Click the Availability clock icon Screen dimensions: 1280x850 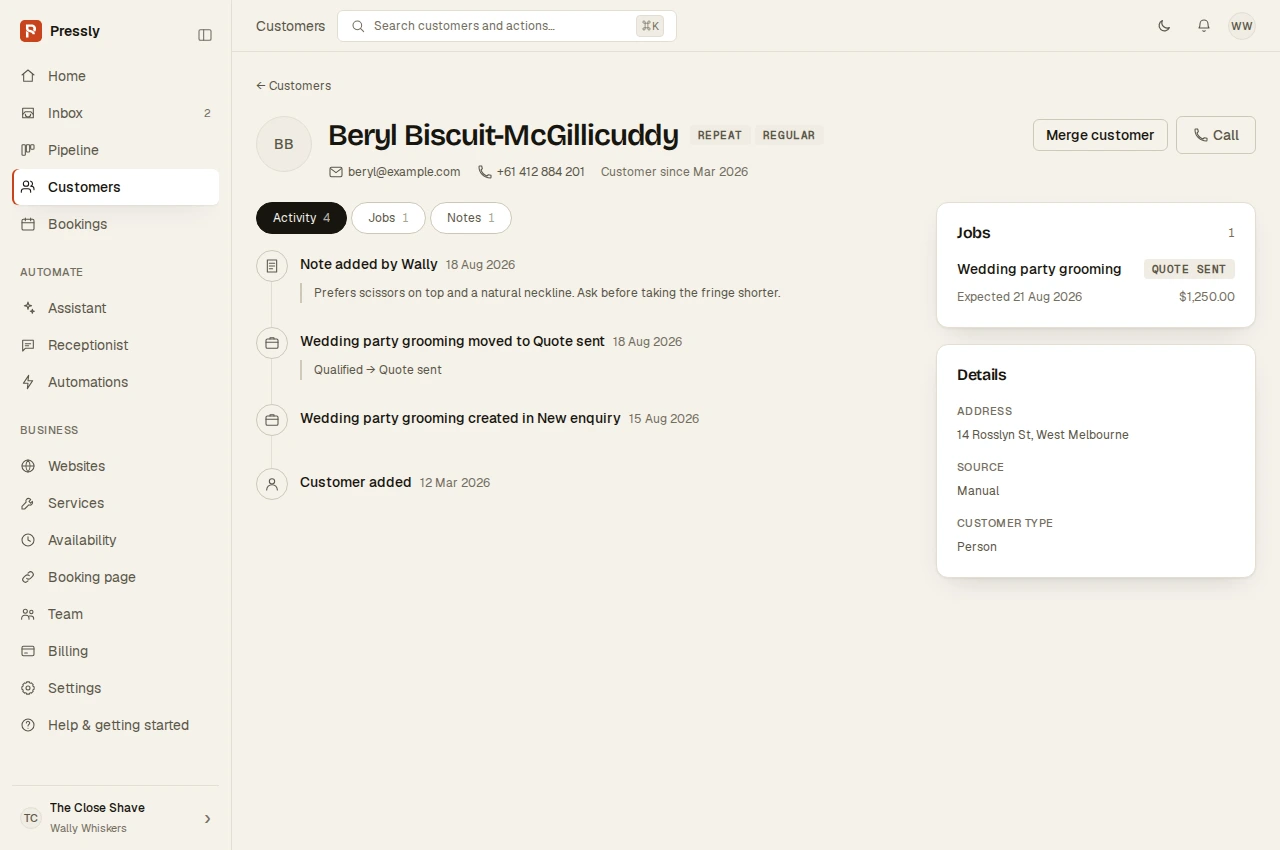click(28, 540)
